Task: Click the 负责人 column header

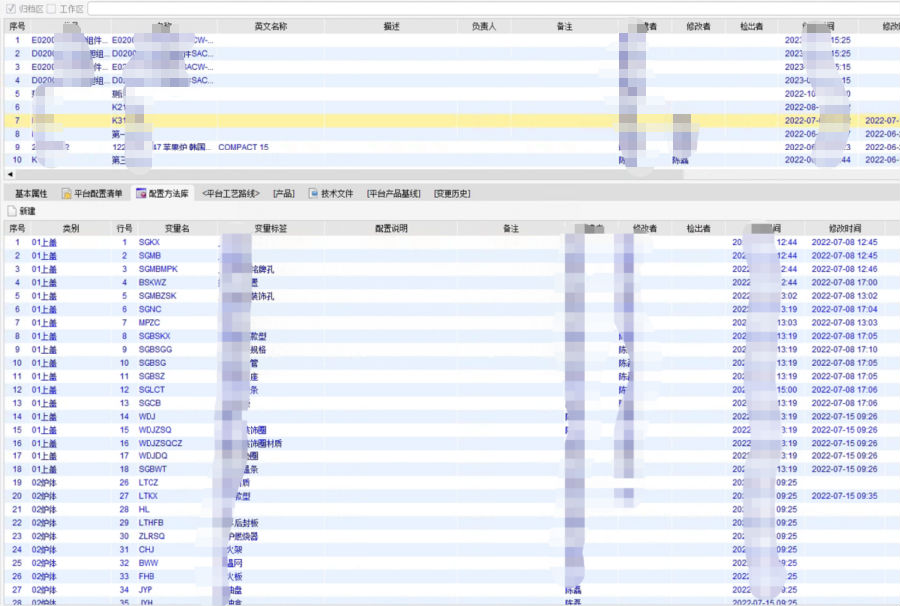Action: (484, 26)
